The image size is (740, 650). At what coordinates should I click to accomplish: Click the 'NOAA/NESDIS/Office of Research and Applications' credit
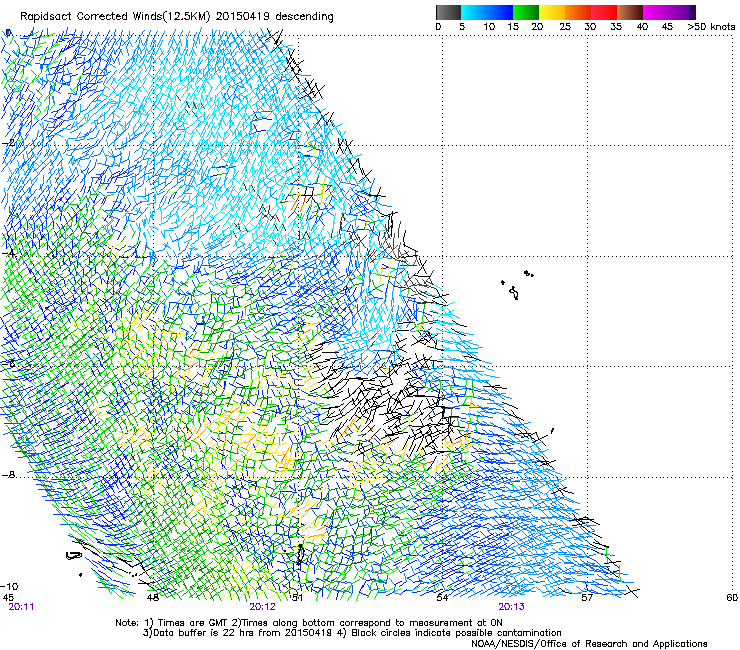click(589, 644)
